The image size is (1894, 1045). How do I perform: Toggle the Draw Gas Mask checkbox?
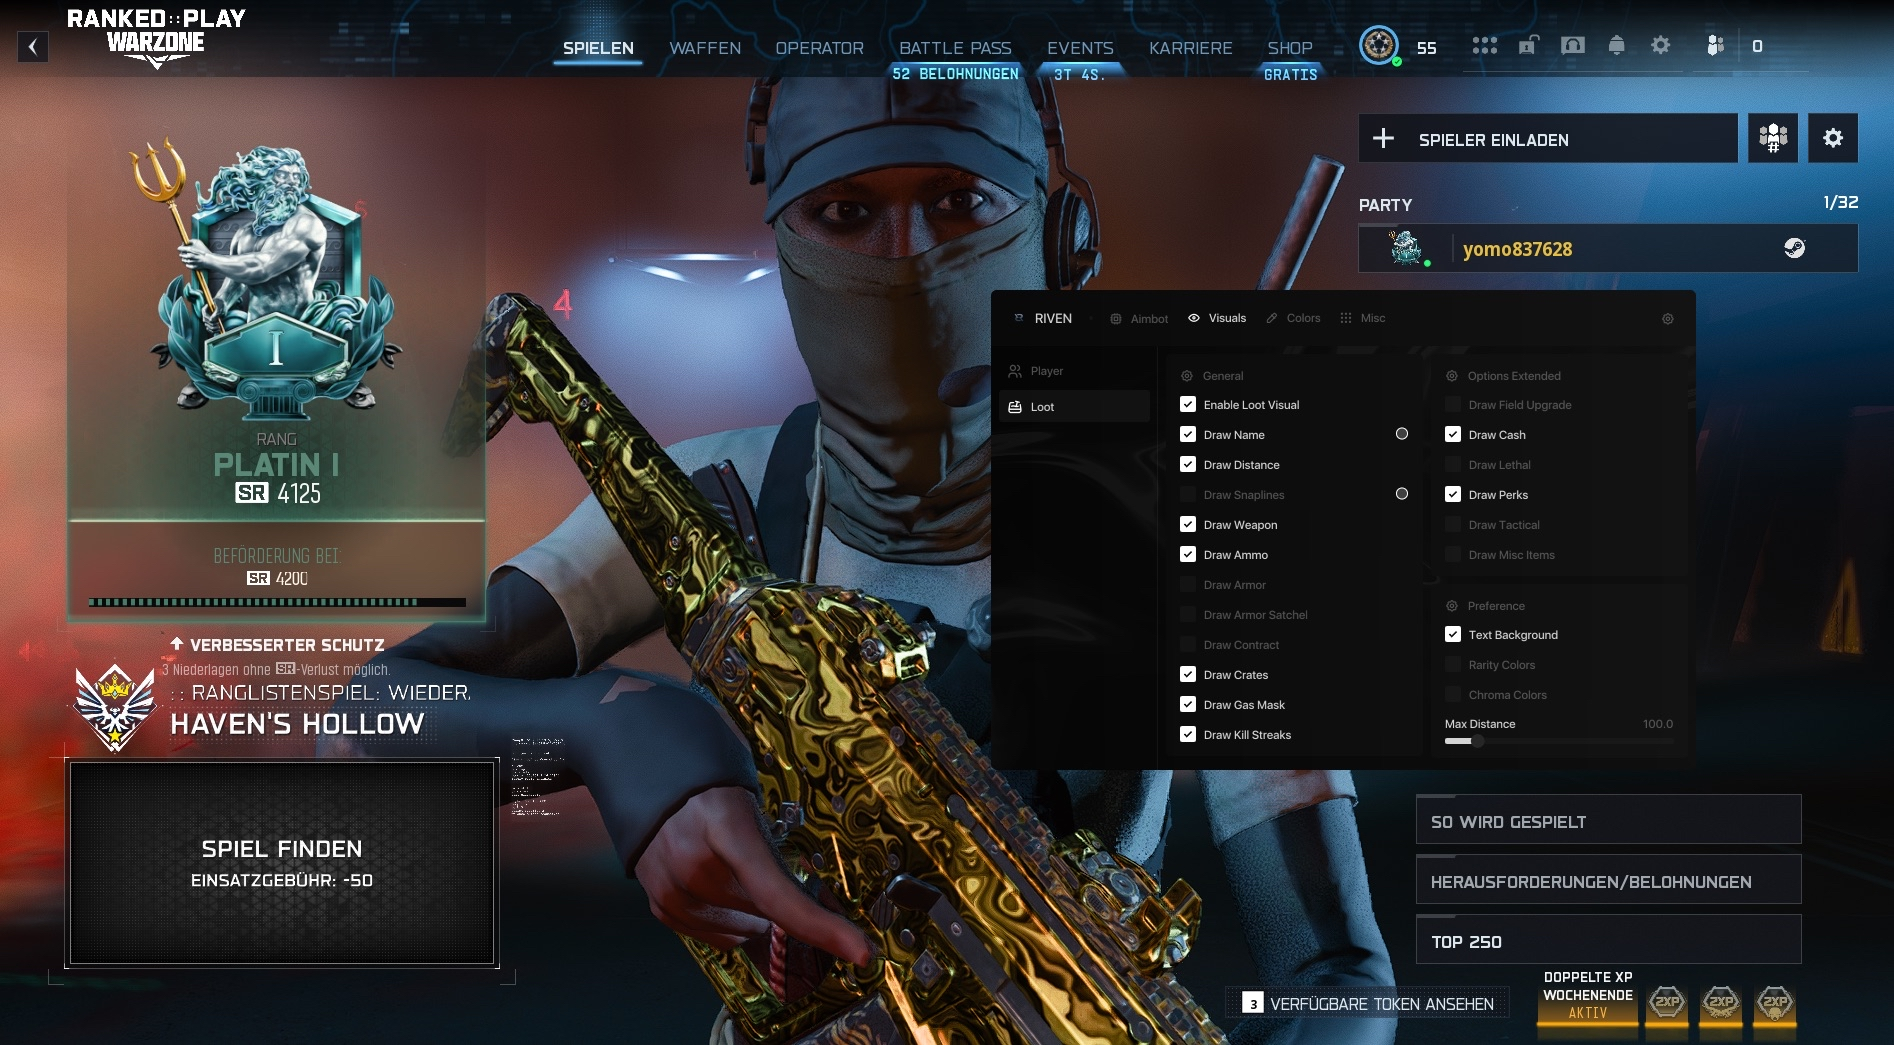(x=1188, y=704)
